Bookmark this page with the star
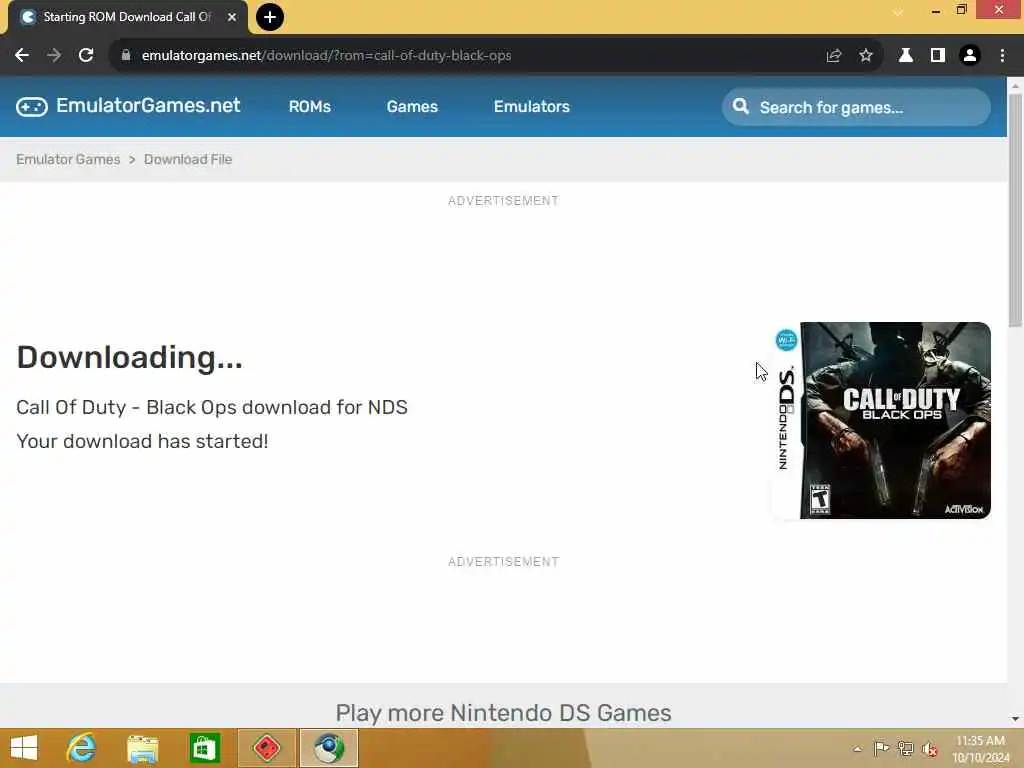Screen dimensions: 1024x768 pos(866,56)
